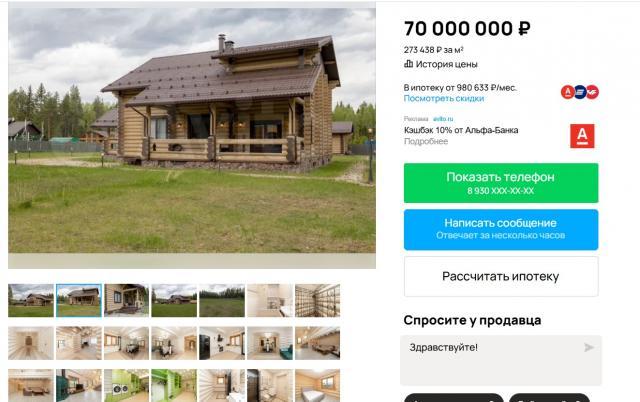The height and width of the screenshot is (402, 640).
Task: Open Посмотреть скидки link
Action: 444,98
